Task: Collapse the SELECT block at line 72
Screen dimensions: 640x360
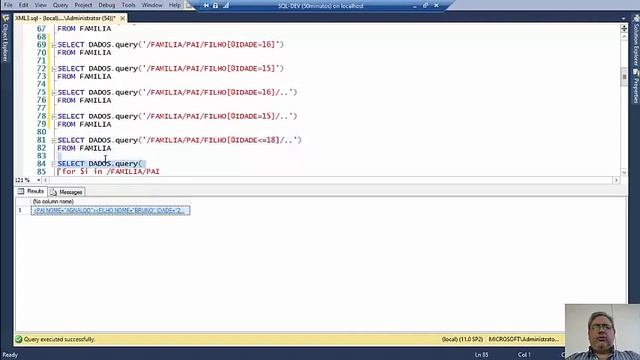Action: point(53,69)
